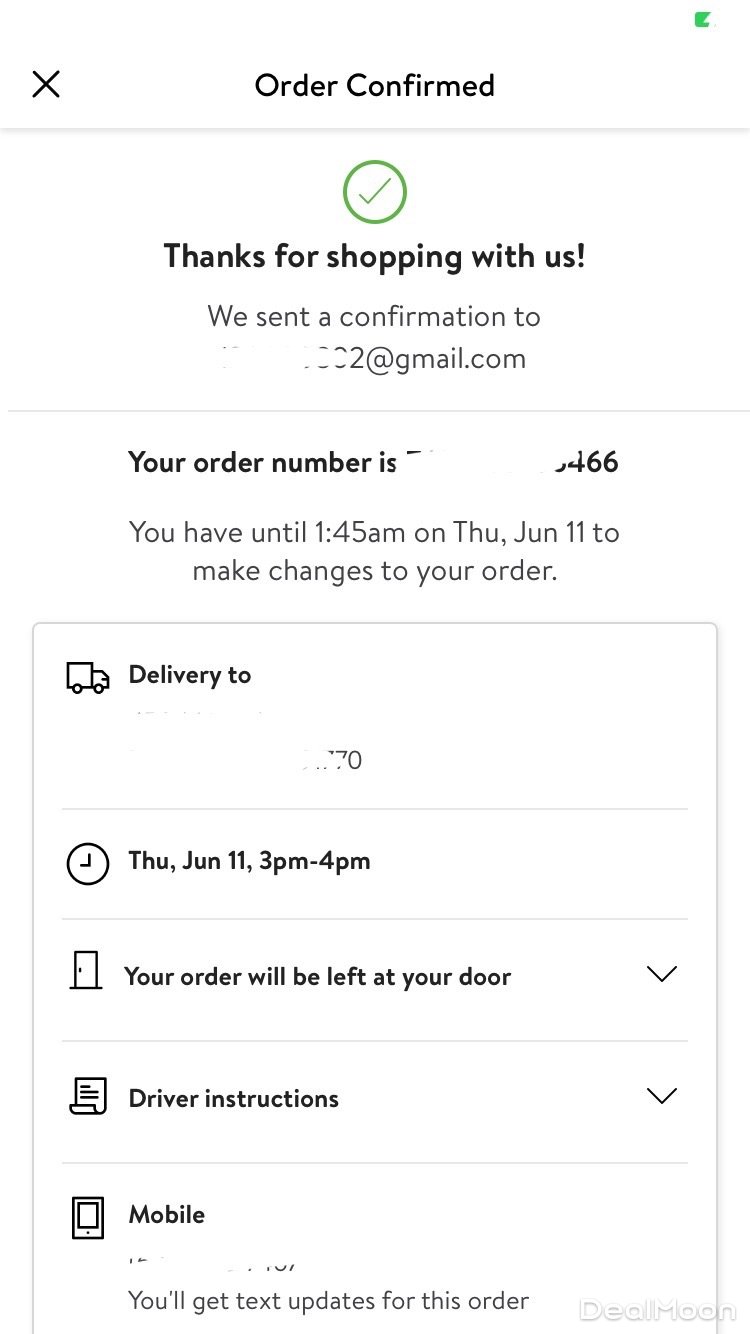750x1334 pixels.
Task: Tap the mobile phone icon
Action: pos(88,1217)
